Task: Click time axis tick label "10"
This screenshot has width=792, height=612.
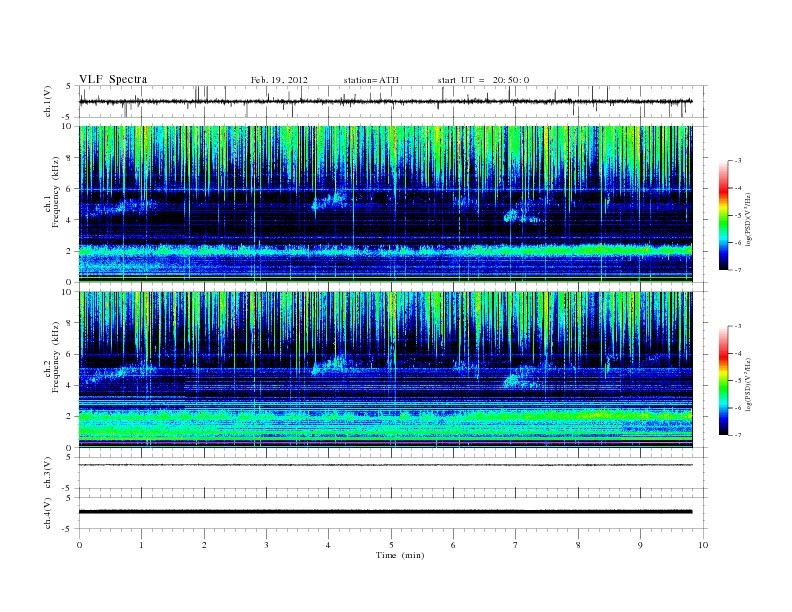Action: tap(703, 545)
